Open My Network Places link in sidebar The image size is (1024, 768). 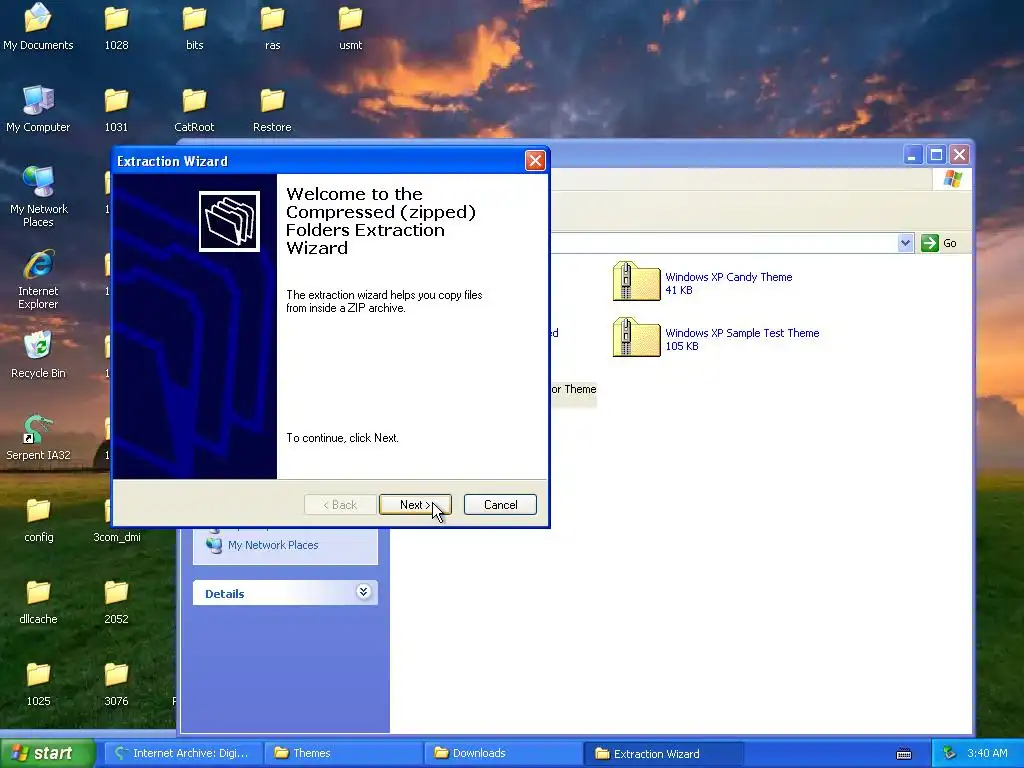273,545
